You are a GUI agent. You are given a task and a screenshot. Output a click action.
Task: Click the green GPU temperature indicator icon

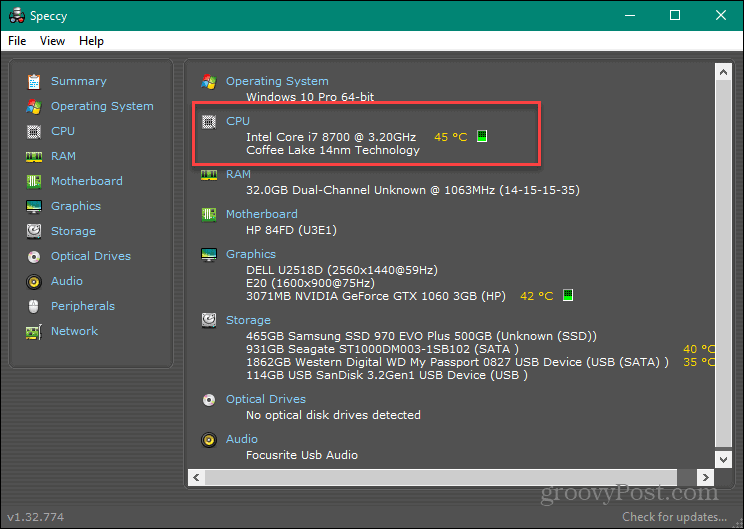(567, 295)
